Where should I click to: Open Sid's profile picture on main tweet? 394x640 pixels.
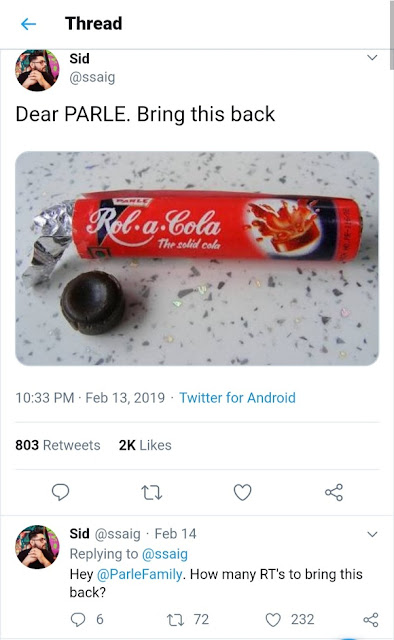pos(37,70)
